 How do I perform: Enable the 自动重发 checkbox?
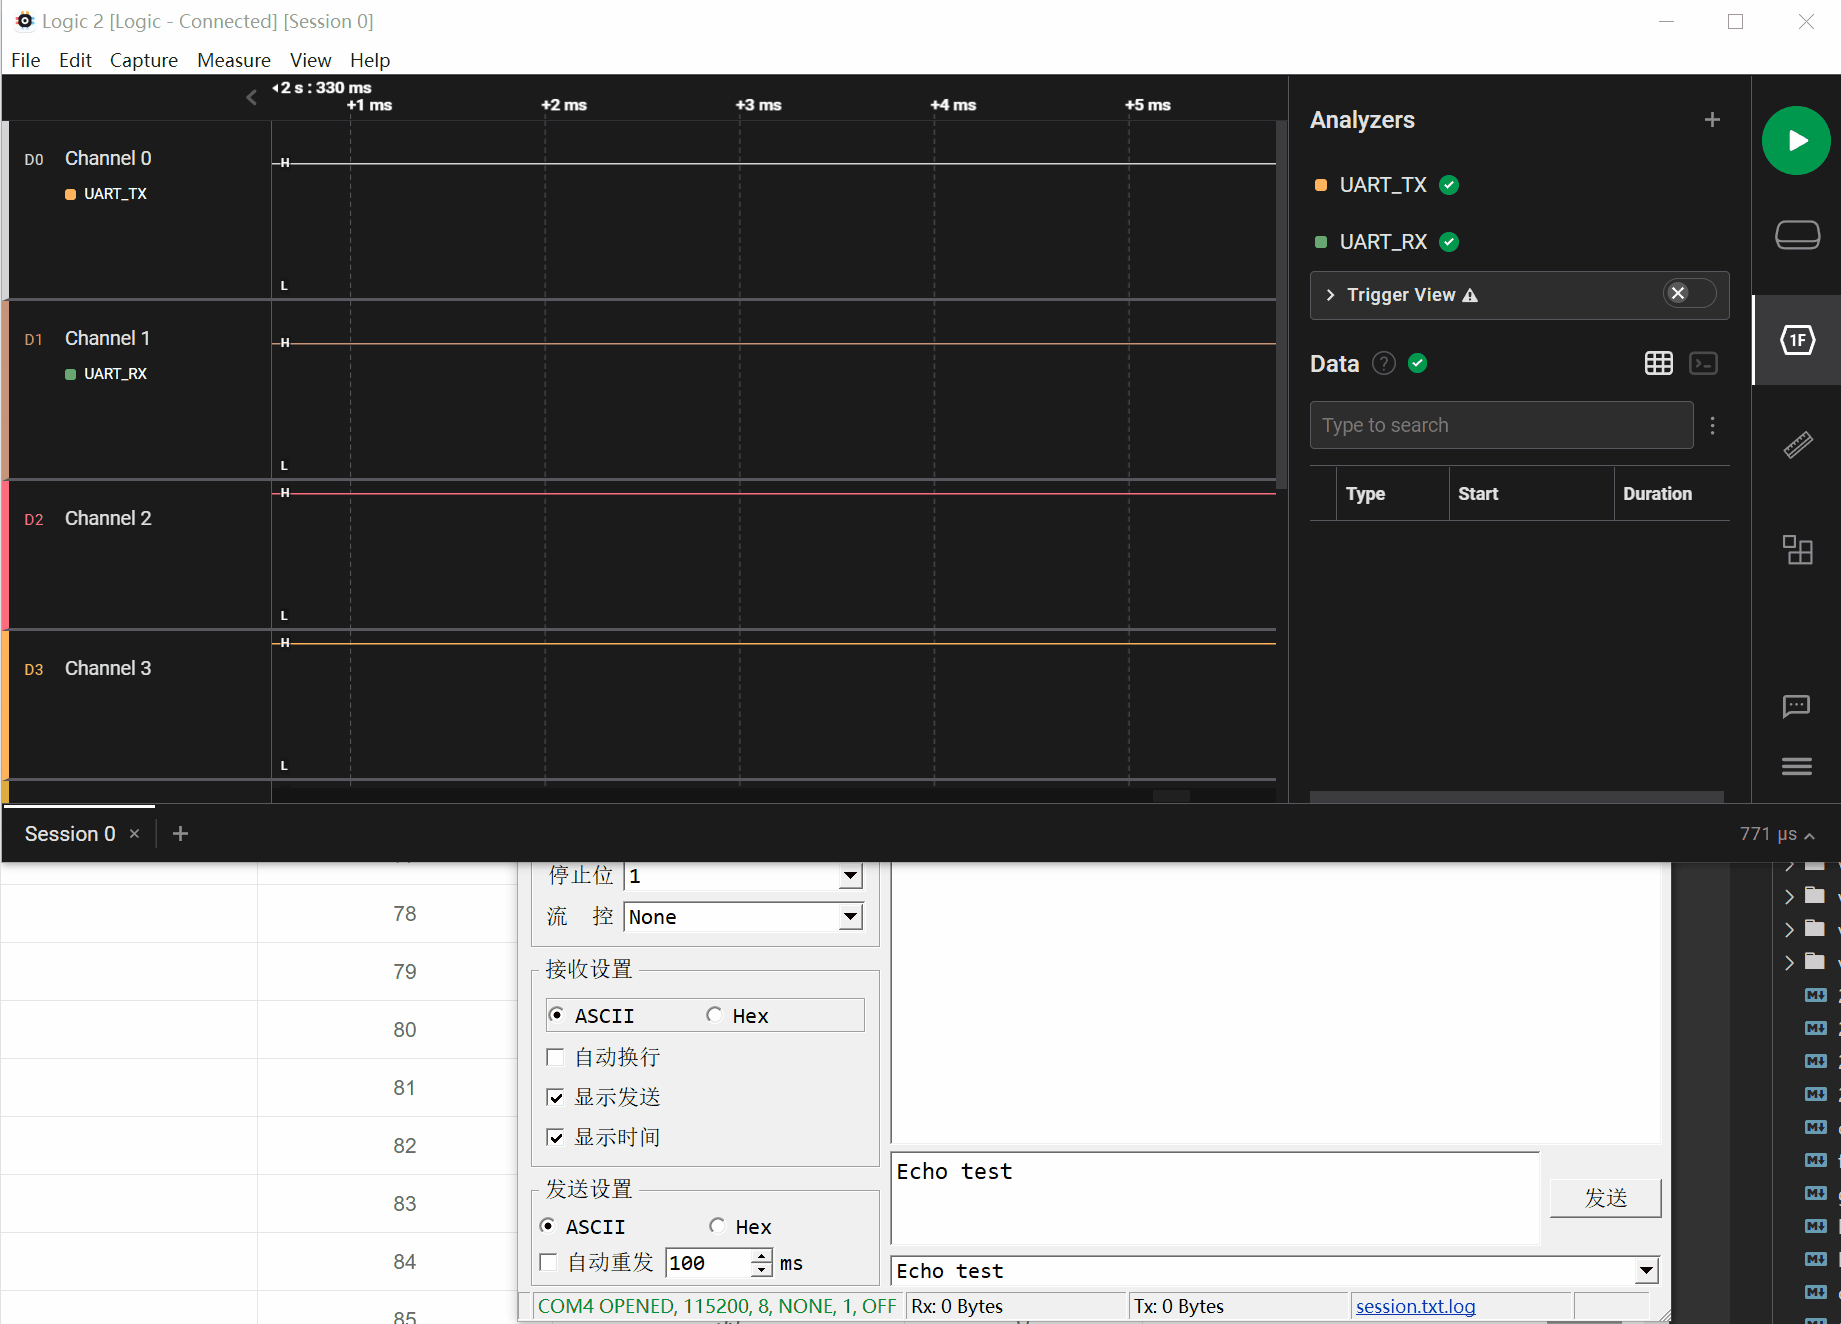click(x=548, y=1262)
